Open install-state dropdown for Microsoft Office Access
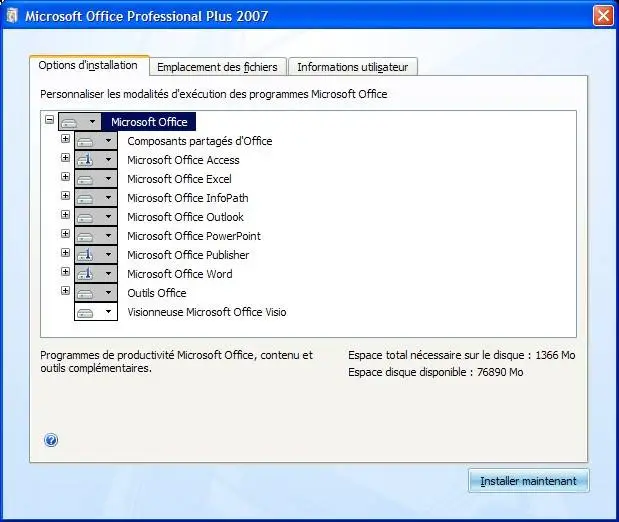 click(96, 160)
